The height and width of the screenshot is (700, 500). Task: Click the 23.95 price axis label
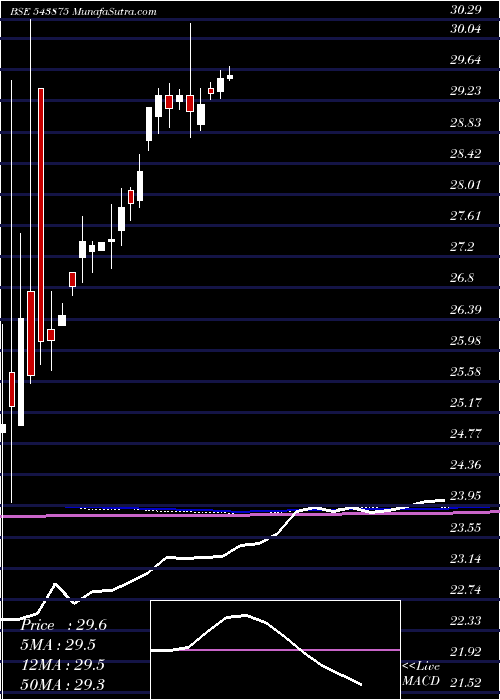(x=465, y=496)
